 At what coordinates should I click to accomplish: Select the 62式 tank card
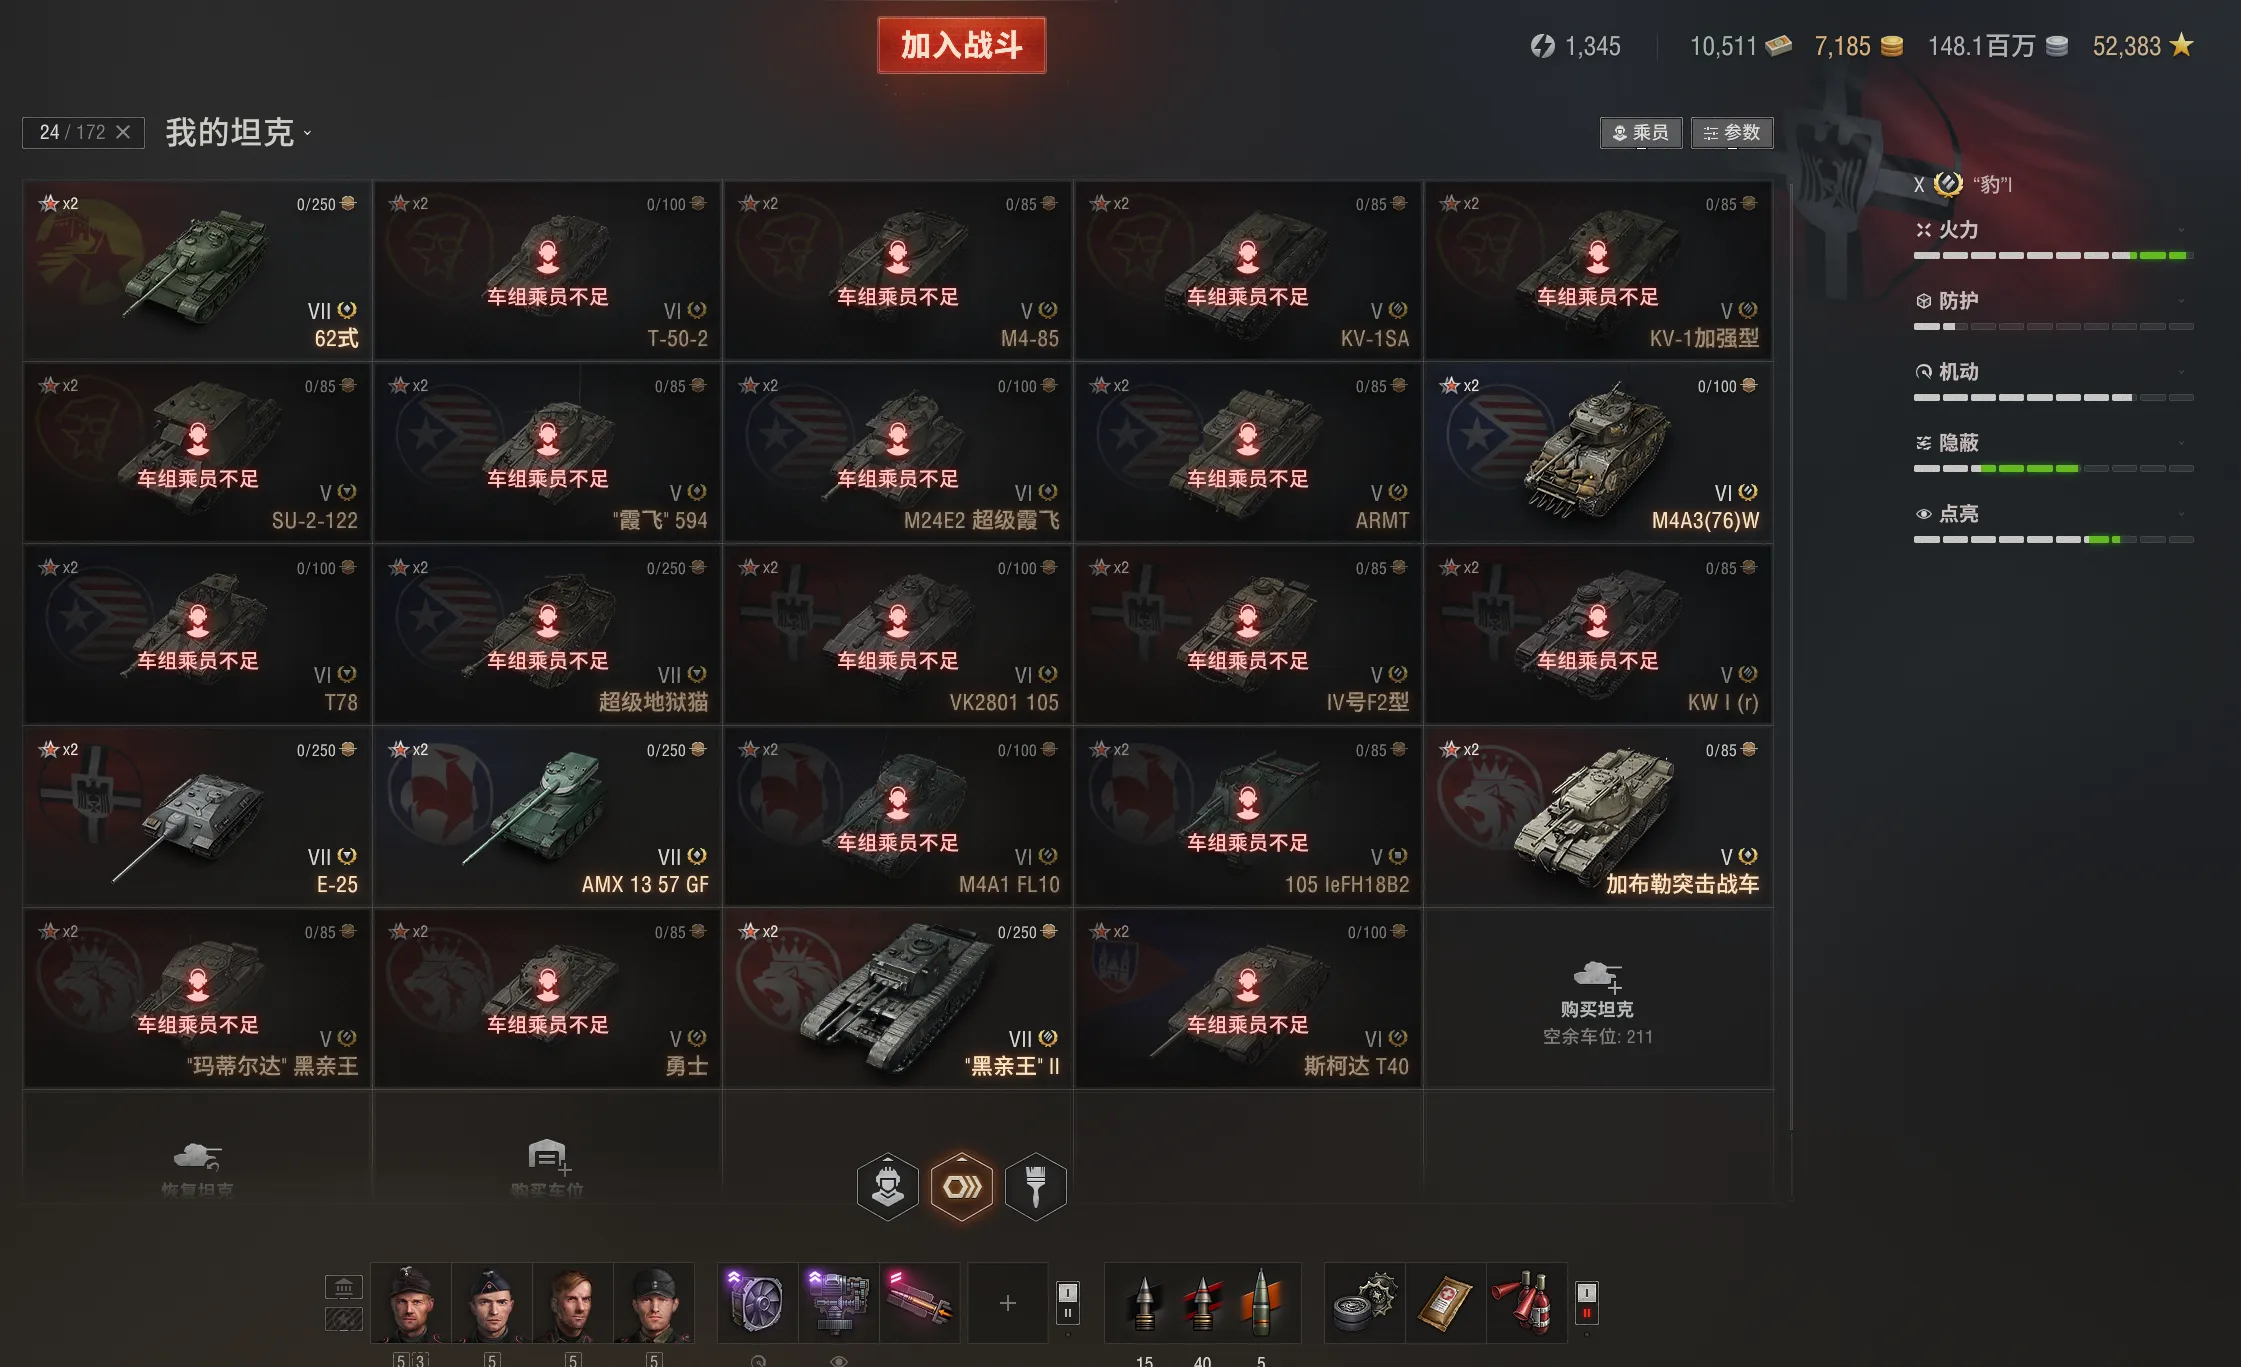tap(197, 270)
